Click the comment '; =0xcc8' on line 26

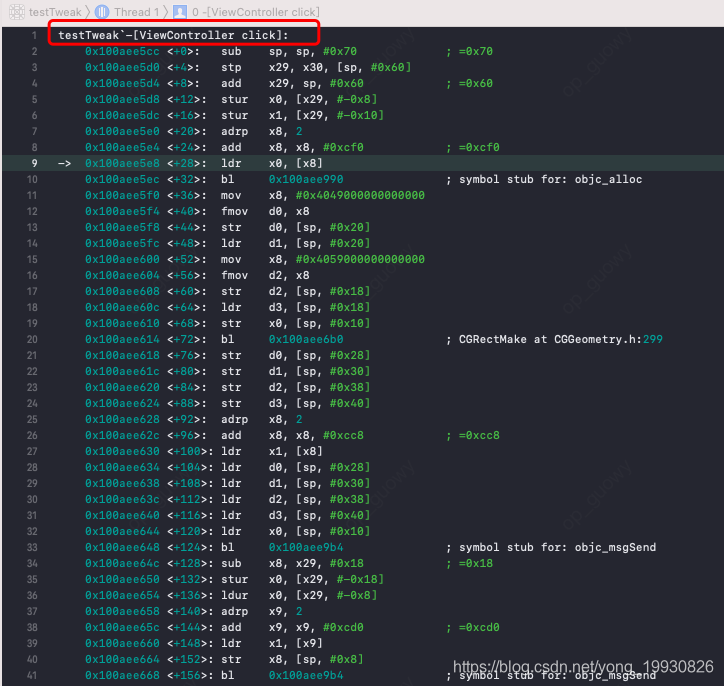(473, 435)
